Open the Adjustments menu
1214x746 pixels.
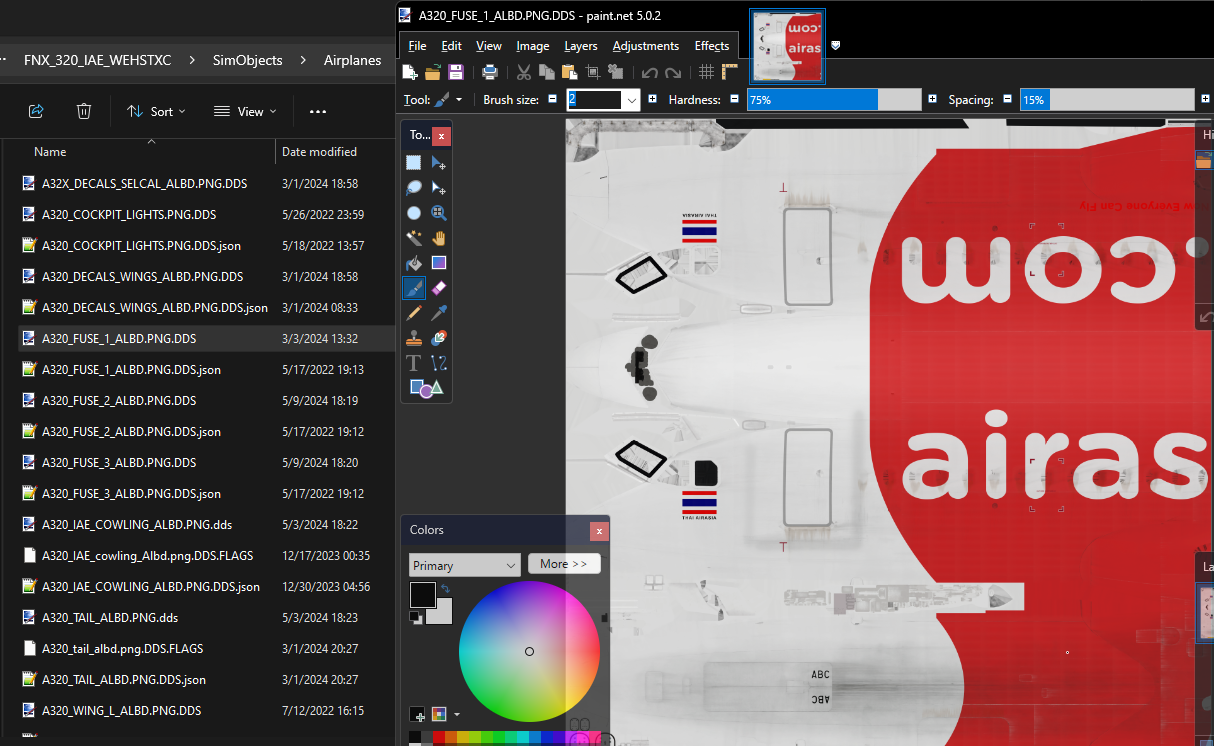(646, 46)
